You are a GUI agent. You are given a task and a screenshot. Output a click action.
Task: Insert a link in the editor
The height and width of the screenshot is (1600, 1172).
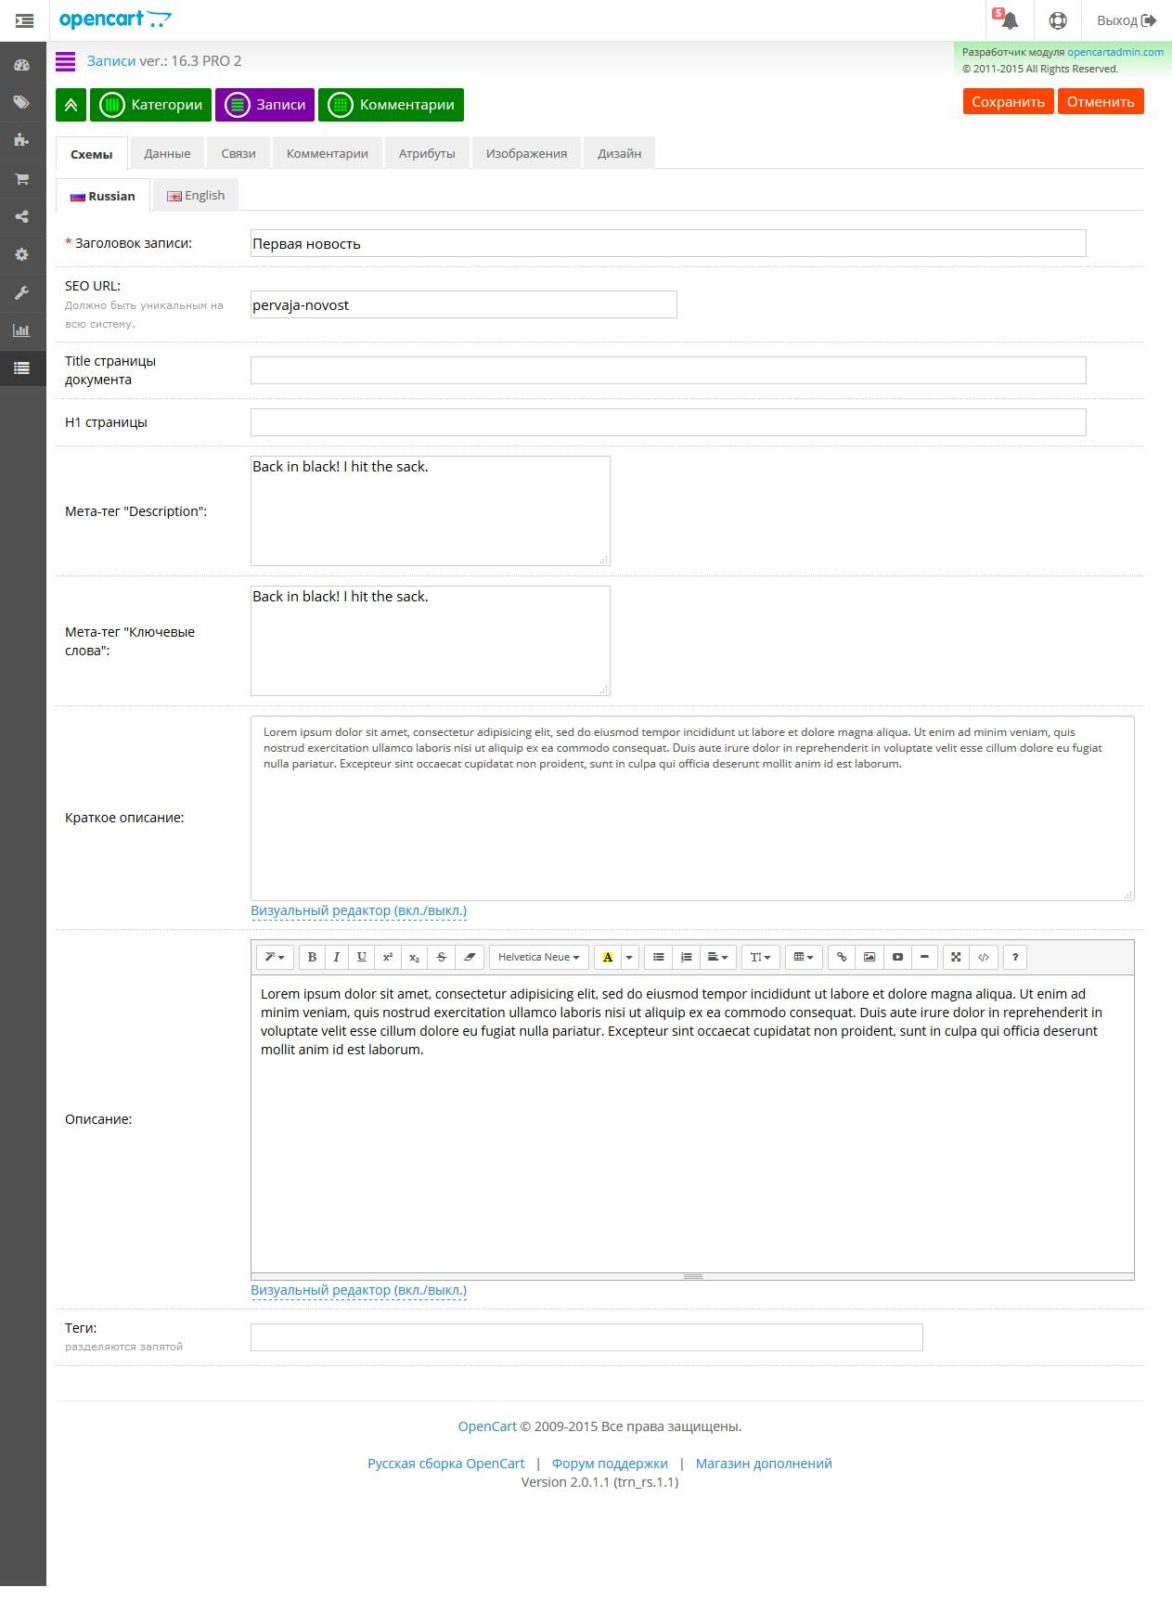pos(842,957)
